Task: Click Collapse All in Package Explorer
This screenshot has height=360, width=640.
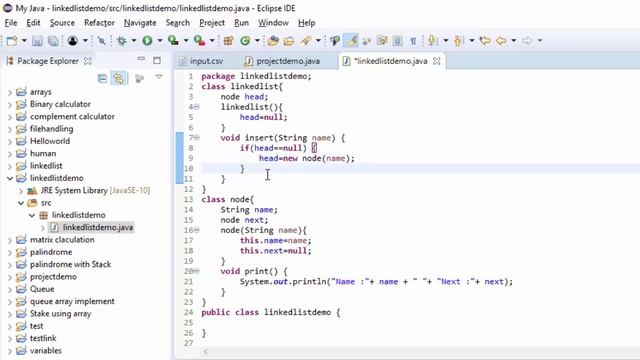Action: [102, 78]
